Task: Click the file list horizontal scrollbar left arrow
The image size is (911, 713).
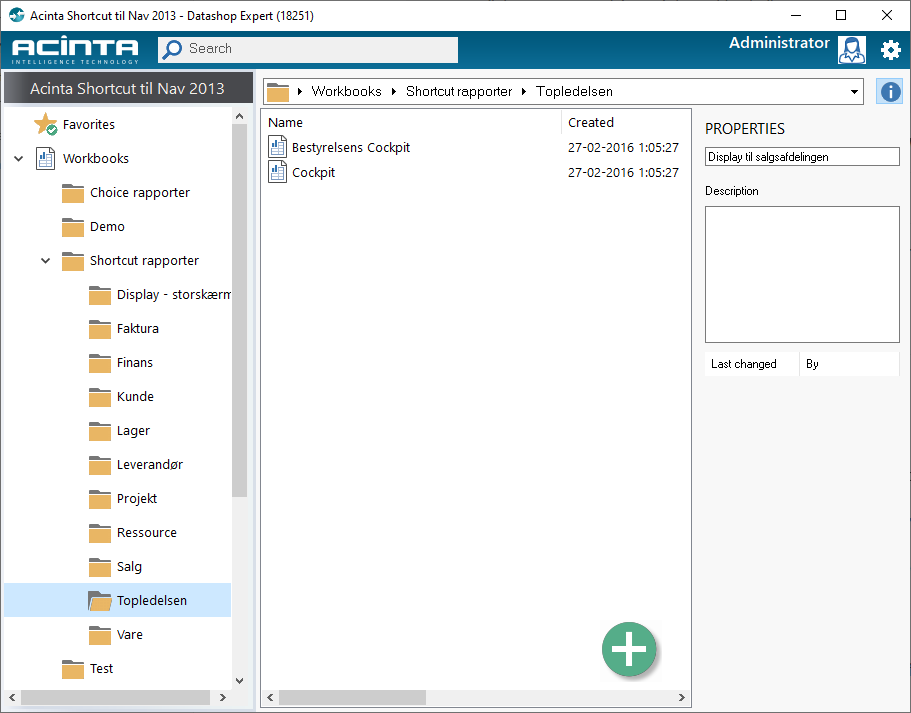Action: 270,697
